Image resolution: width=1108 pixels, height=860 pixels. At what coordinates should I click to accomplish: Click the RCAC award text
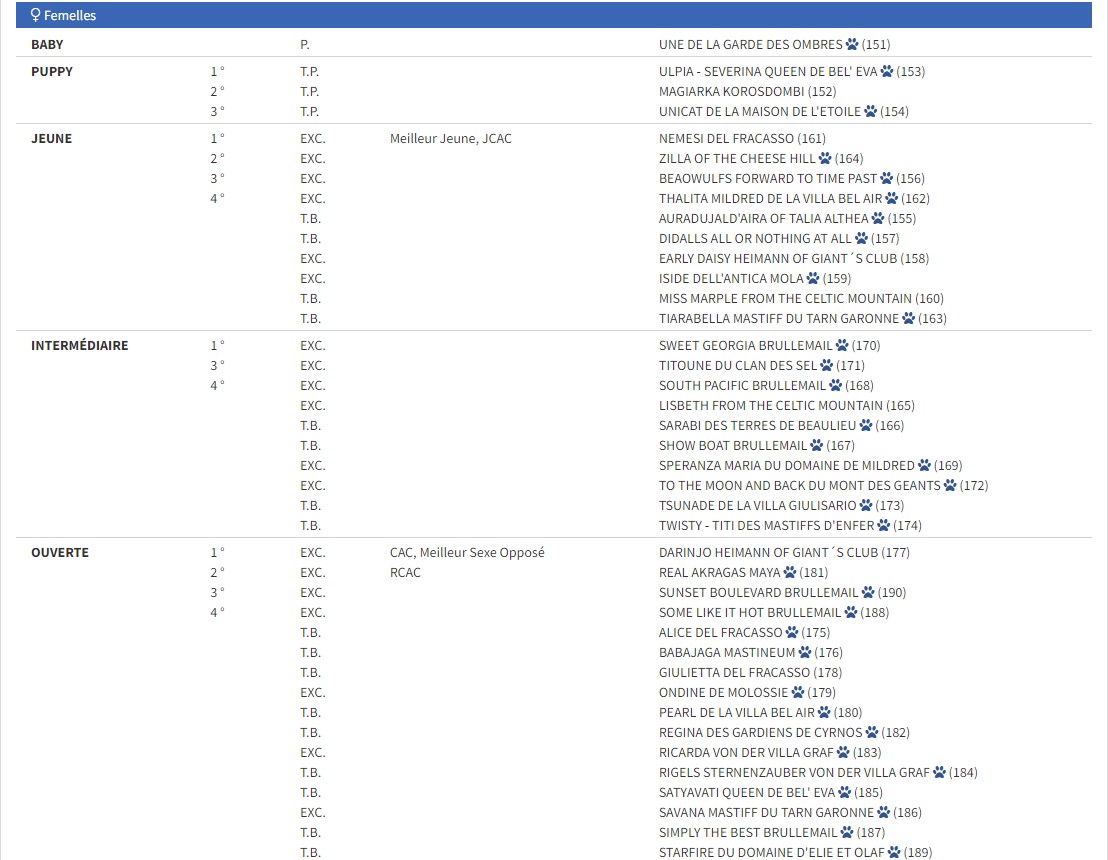click(x=405, y=572)
